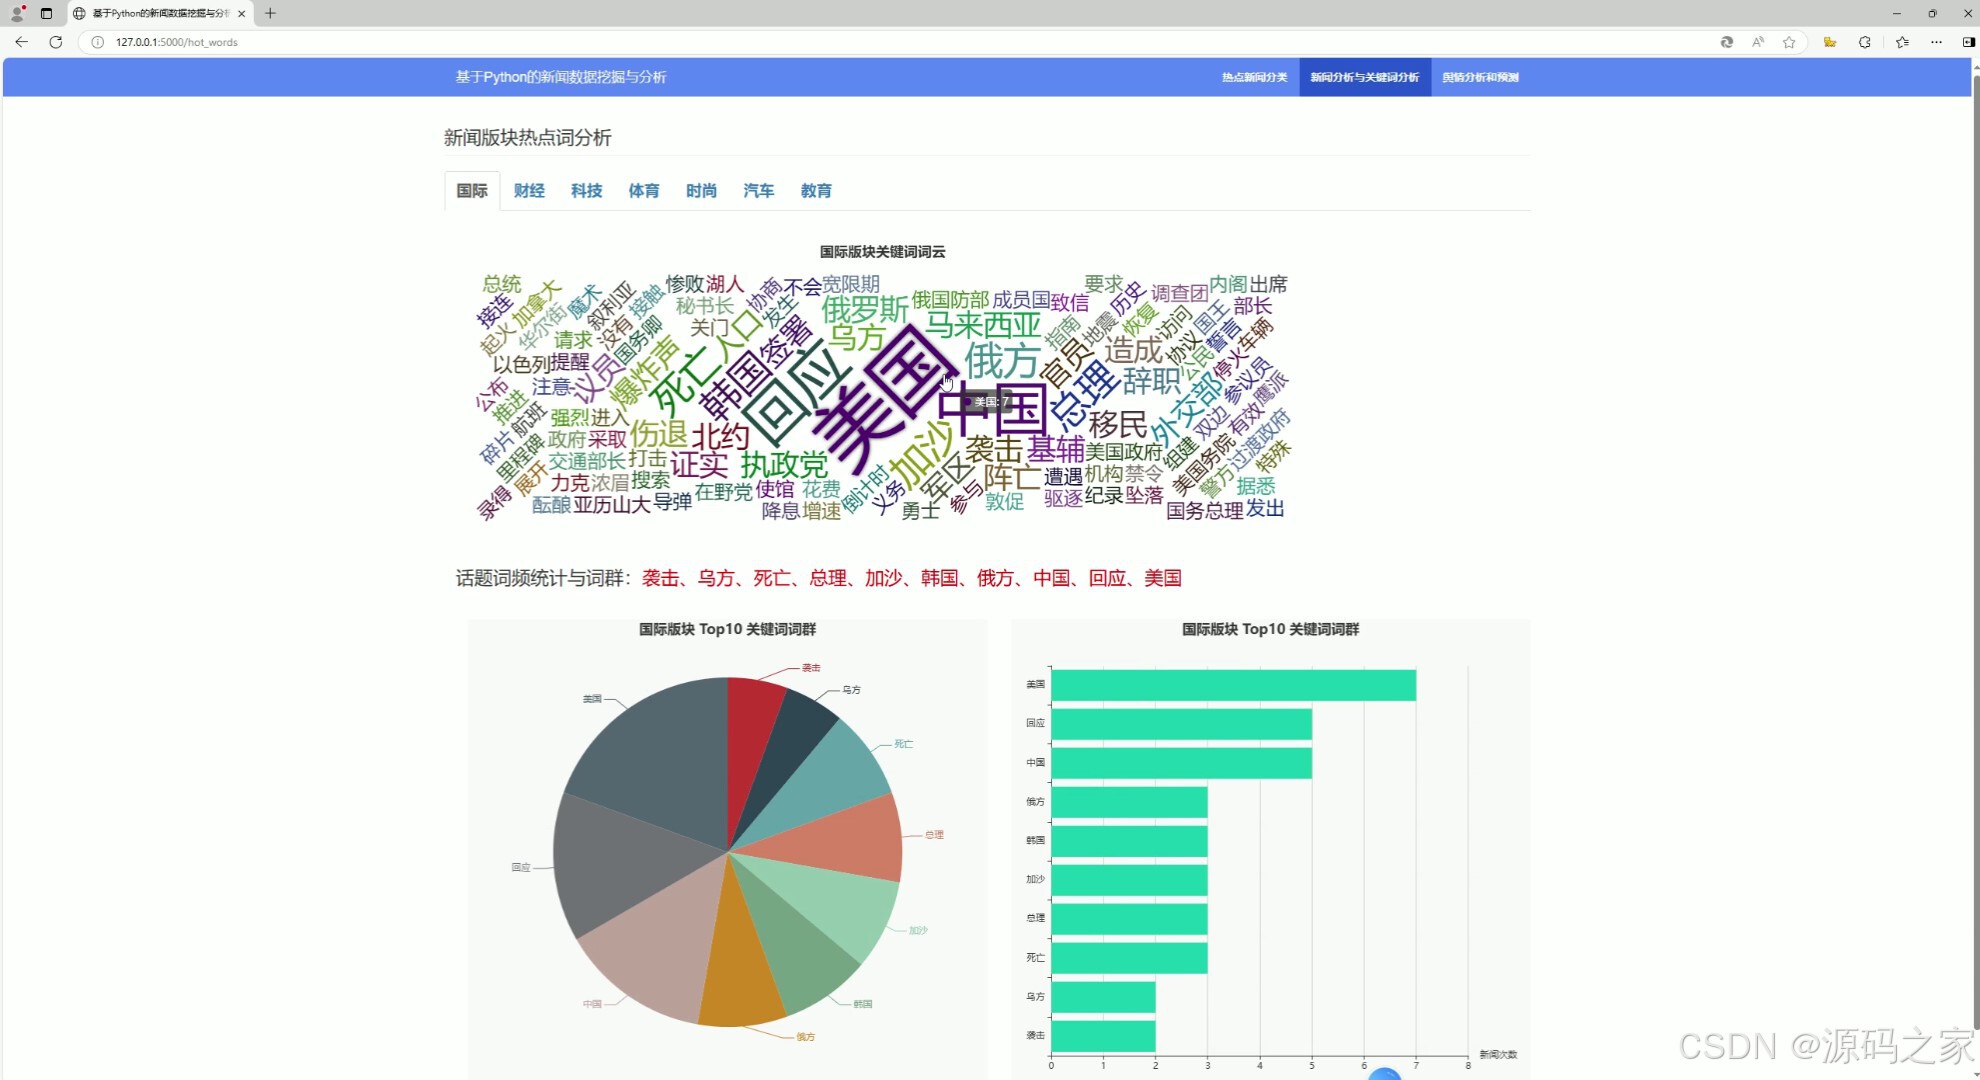This screenshot has height=1080, width=1980.
Task: Add page to favorites with the star icon
Action: [1789, 42]
